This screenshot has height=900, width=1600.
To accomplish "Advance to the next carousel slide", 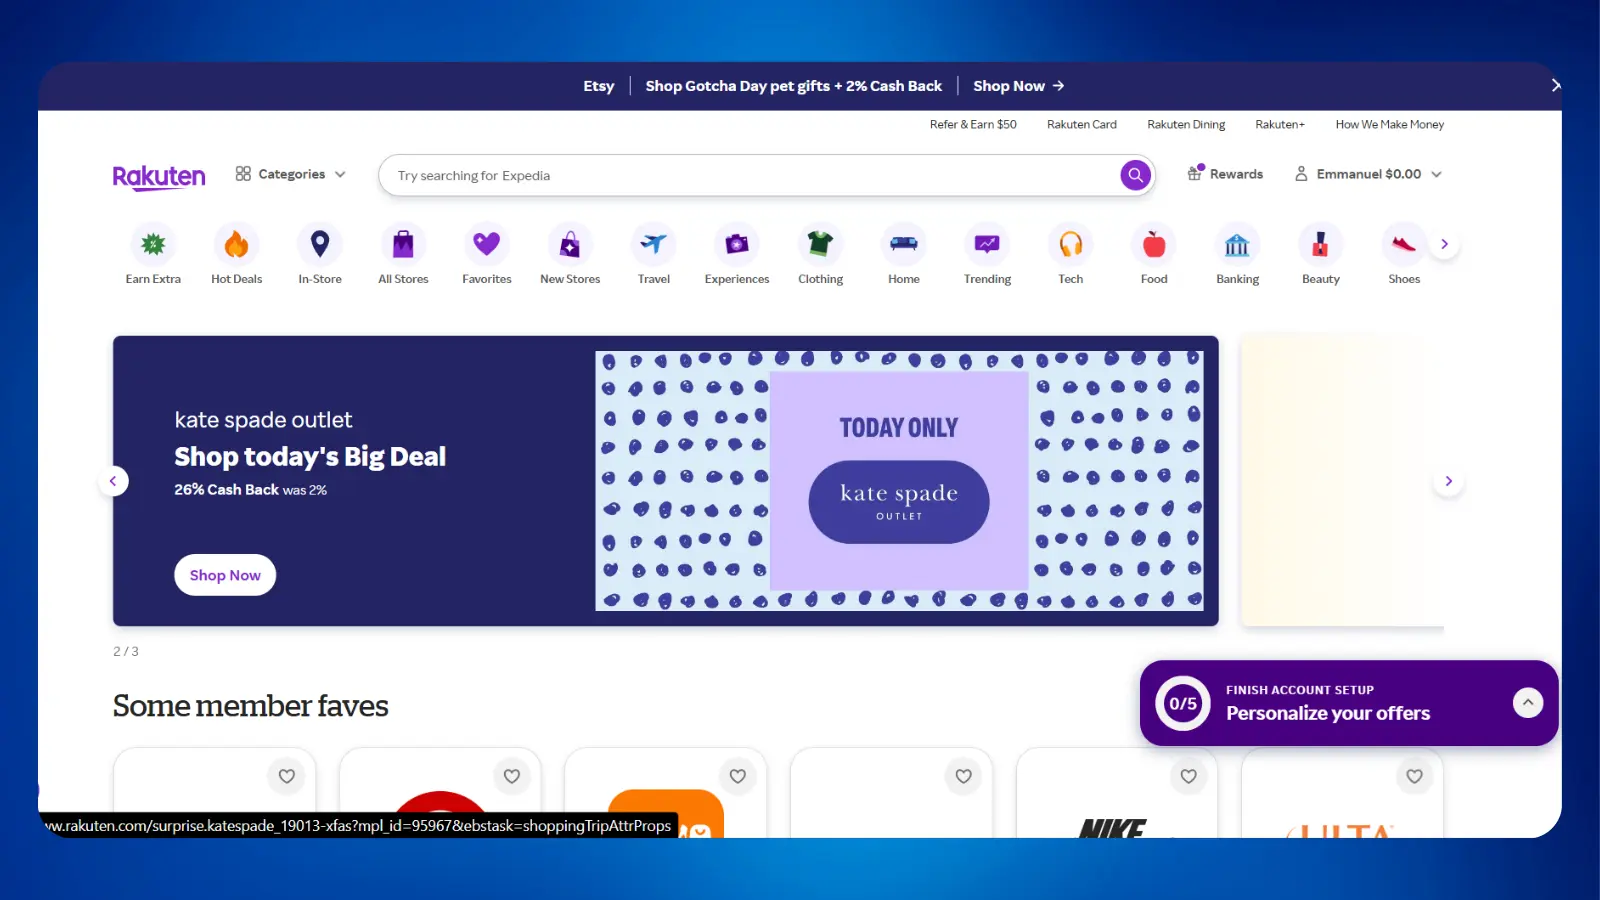I will pyautogui.click(x=1448, y=481).
